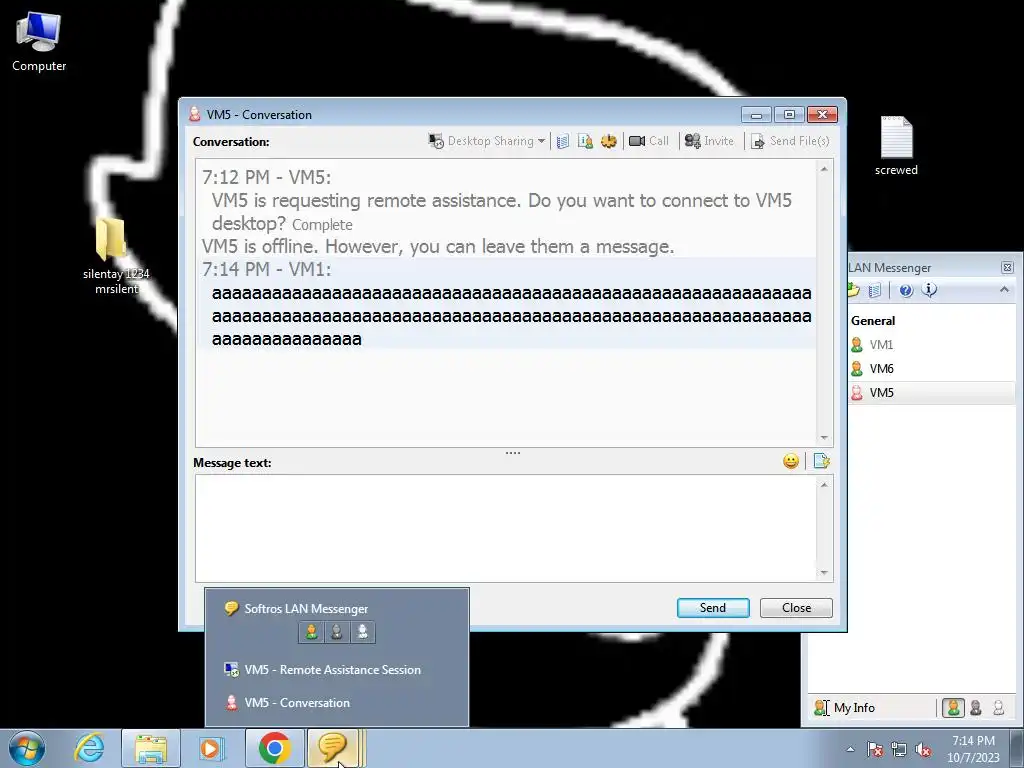Viewport: 1024px width, 768px height.
Task: Click the info bubble icon in LAN Messenger
Action: pos(929,290)
